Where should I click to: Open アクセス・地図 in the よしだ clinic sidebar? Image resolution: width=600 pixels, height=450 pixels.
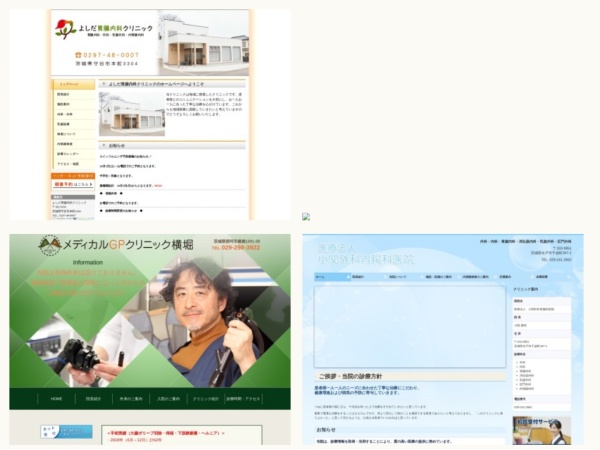pyautogui.click(x=73, y=164)
